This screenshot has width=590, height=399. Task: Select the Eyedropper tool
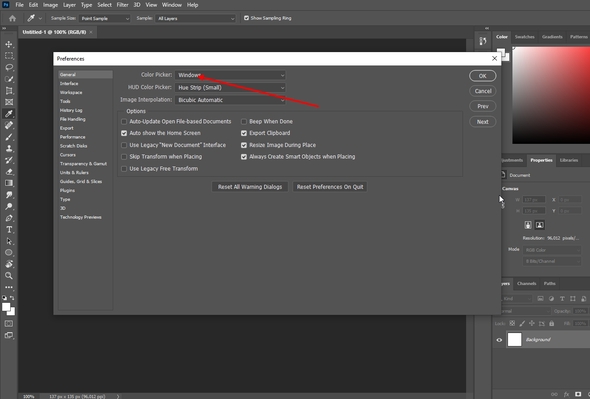(x=9, y=114)
